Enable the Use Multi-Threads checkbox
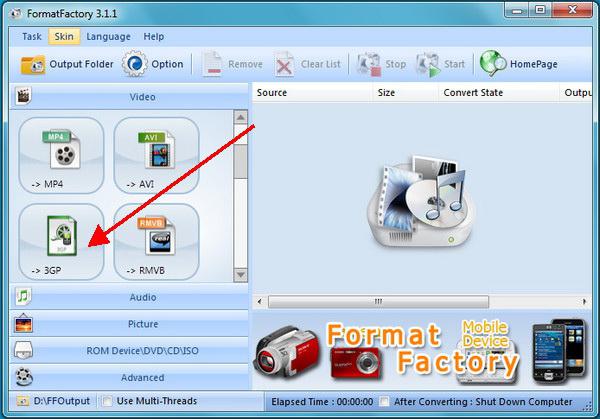Image resolution: width=600 pixels, height=419 pixels. [106, 401]
